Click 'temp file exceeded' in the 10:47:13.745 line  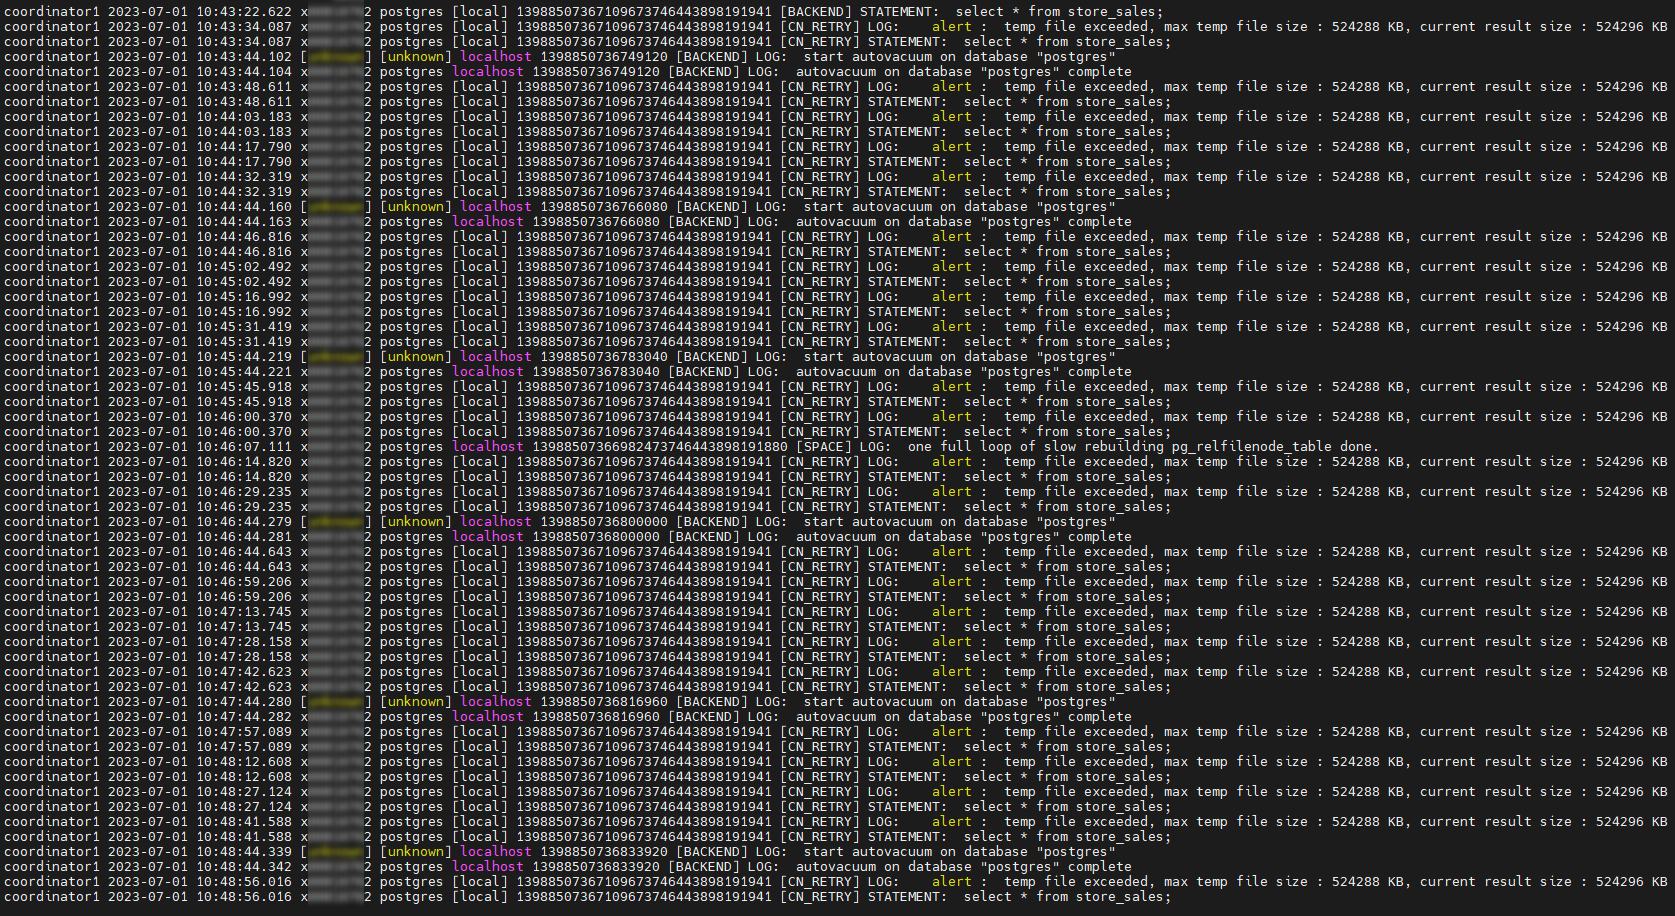tap(1076, 612)
